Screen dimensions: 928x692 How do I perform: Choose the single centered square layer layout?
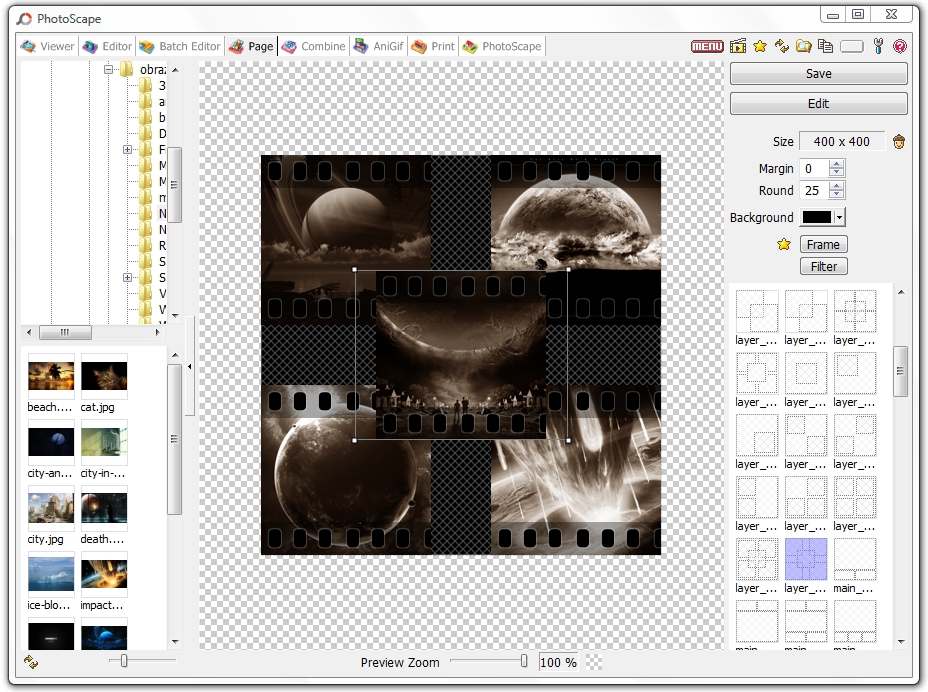coord(805,373)
